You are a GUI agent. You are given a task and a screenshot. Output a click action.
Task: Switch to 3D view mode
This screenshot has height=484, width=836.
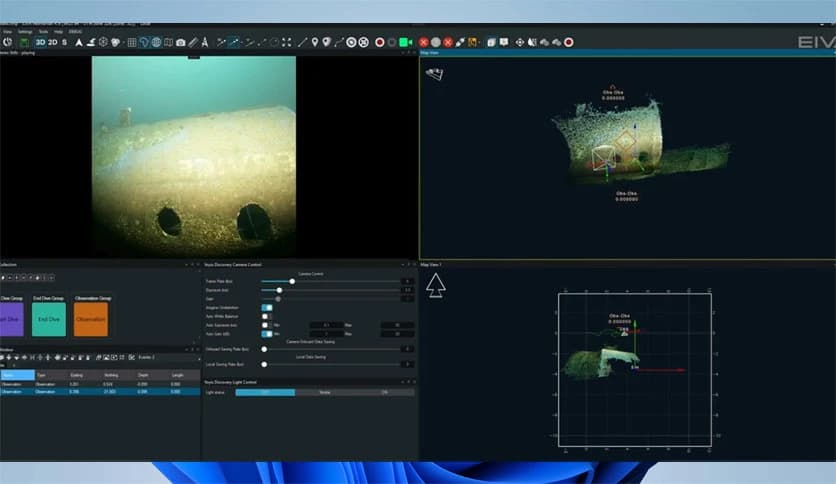click(40, 42)
